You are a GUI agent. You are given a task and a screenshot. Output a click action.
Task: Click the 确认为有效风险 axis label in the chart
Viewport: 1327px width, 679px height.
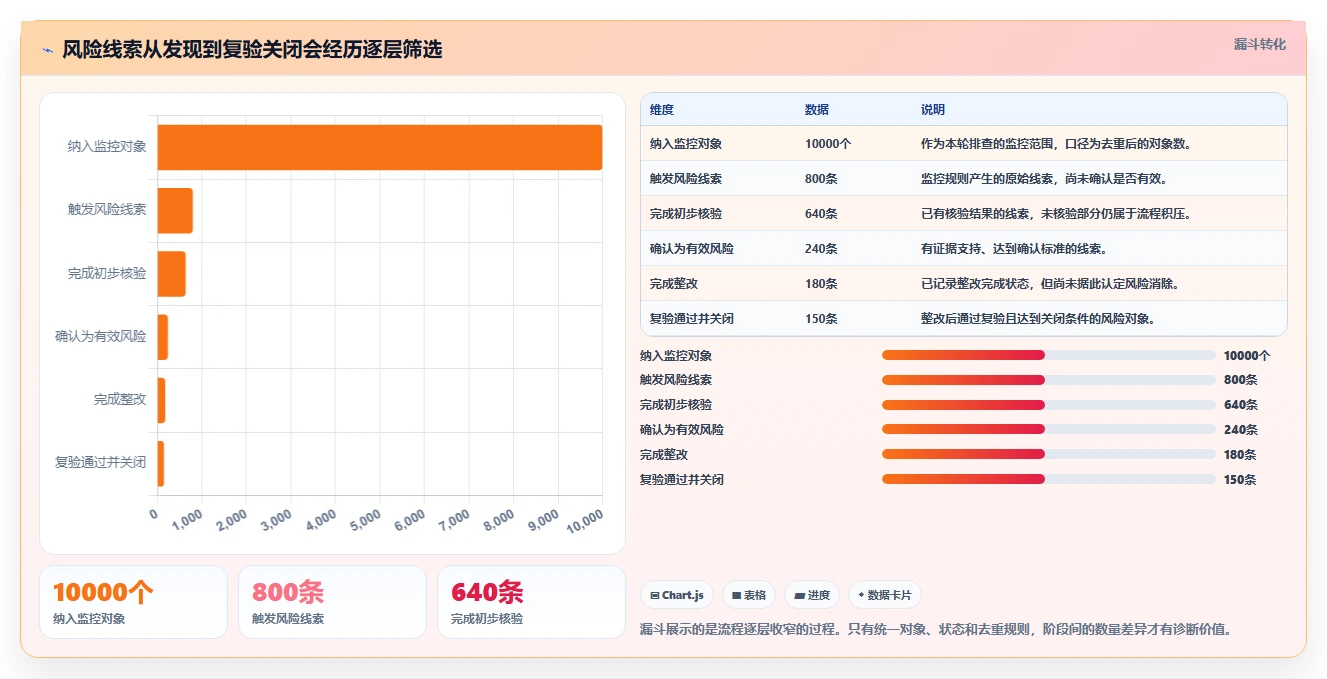click(x=100, y=337)
